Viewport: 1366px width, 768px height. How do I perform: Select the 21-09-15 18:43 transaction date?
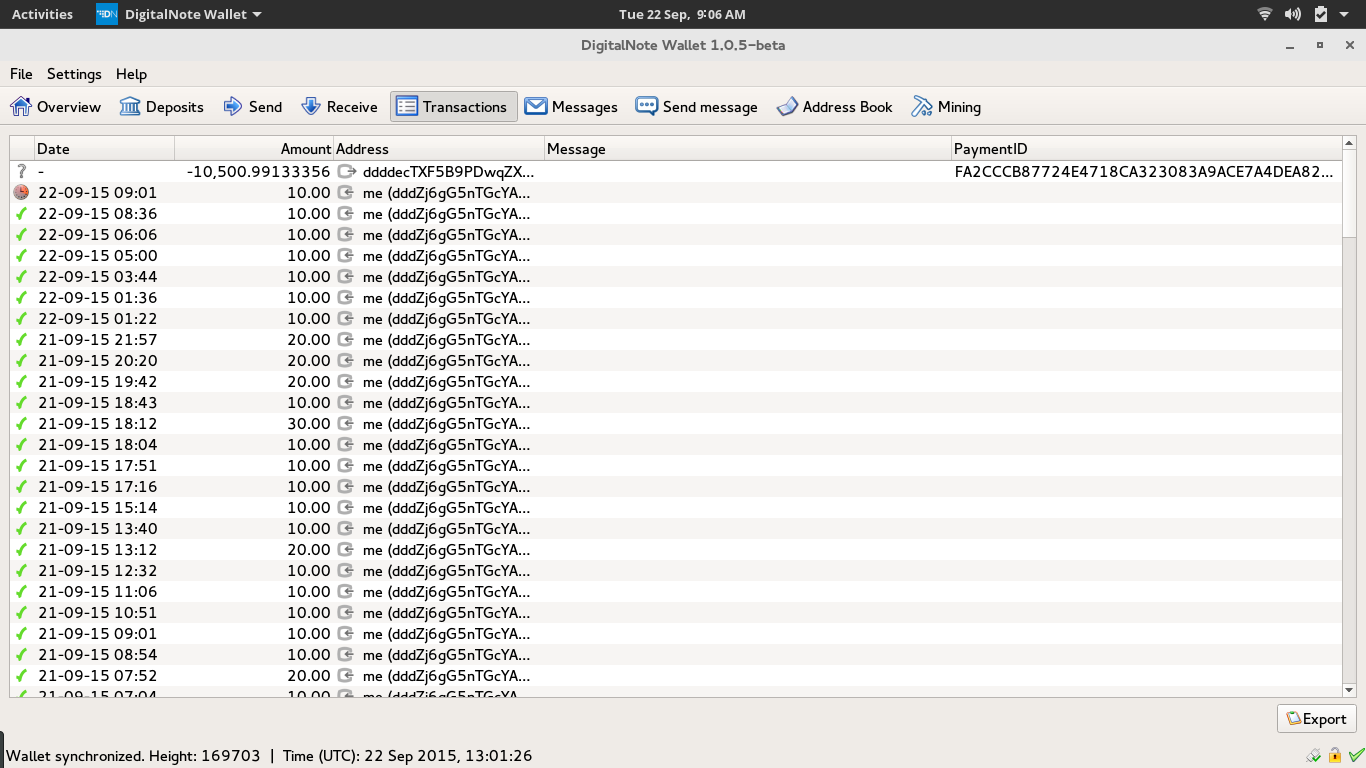pos(97,403)
